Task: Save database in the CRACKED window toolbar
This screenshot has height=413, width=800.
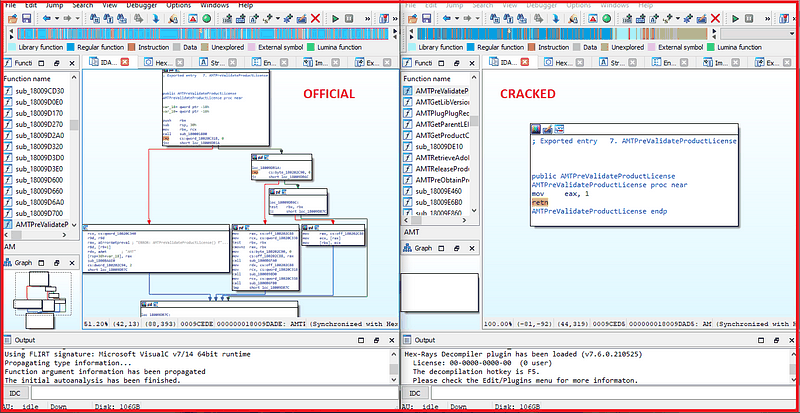Action: 427,19
